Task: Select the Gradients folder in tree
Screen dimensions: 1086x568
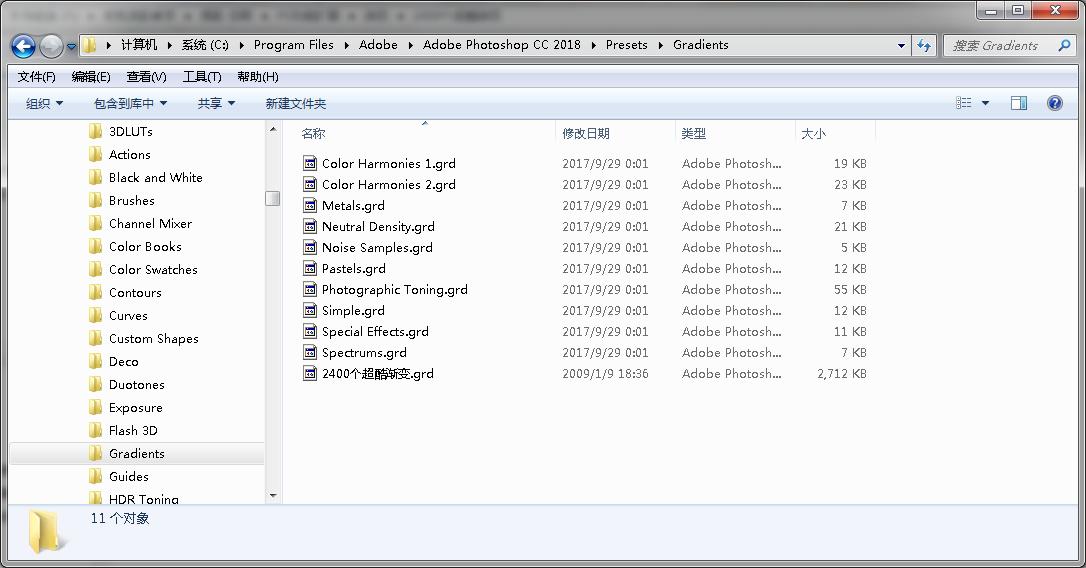Action: [x=136, y=454]
